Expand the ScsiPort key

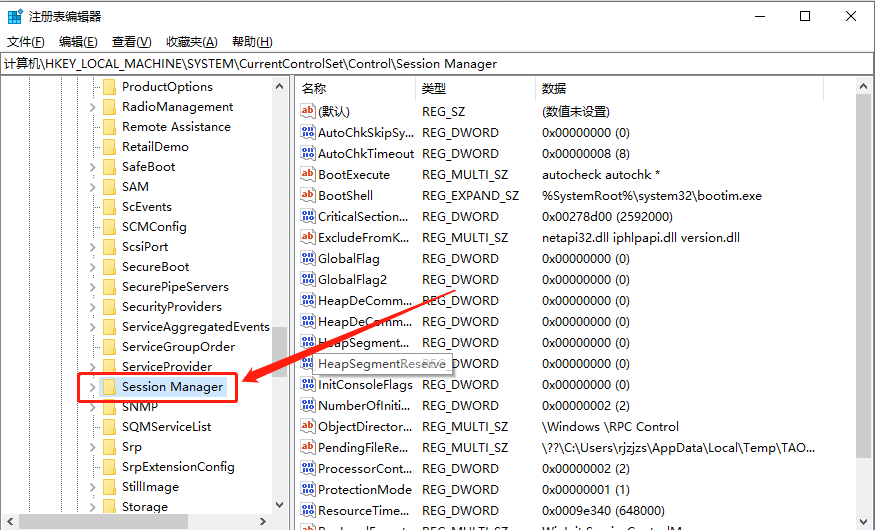pos(93,247)
